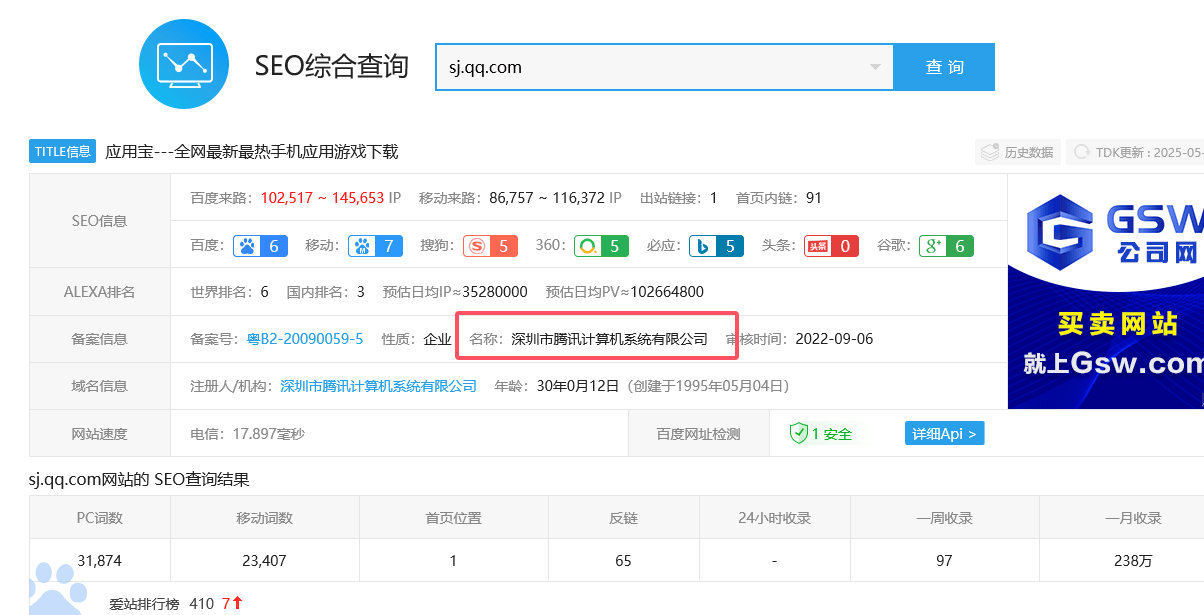Click Baidu traffic 102,517 ~ 145,653 value
The width and height of the screenshot is (1204, 615).
click(322, 198)
